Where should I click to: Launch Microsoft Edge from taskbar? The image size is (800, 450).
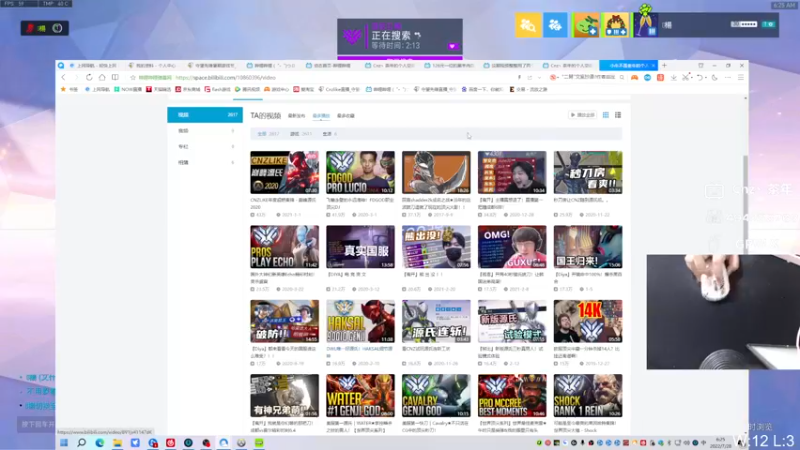click(x=99, y=442)
